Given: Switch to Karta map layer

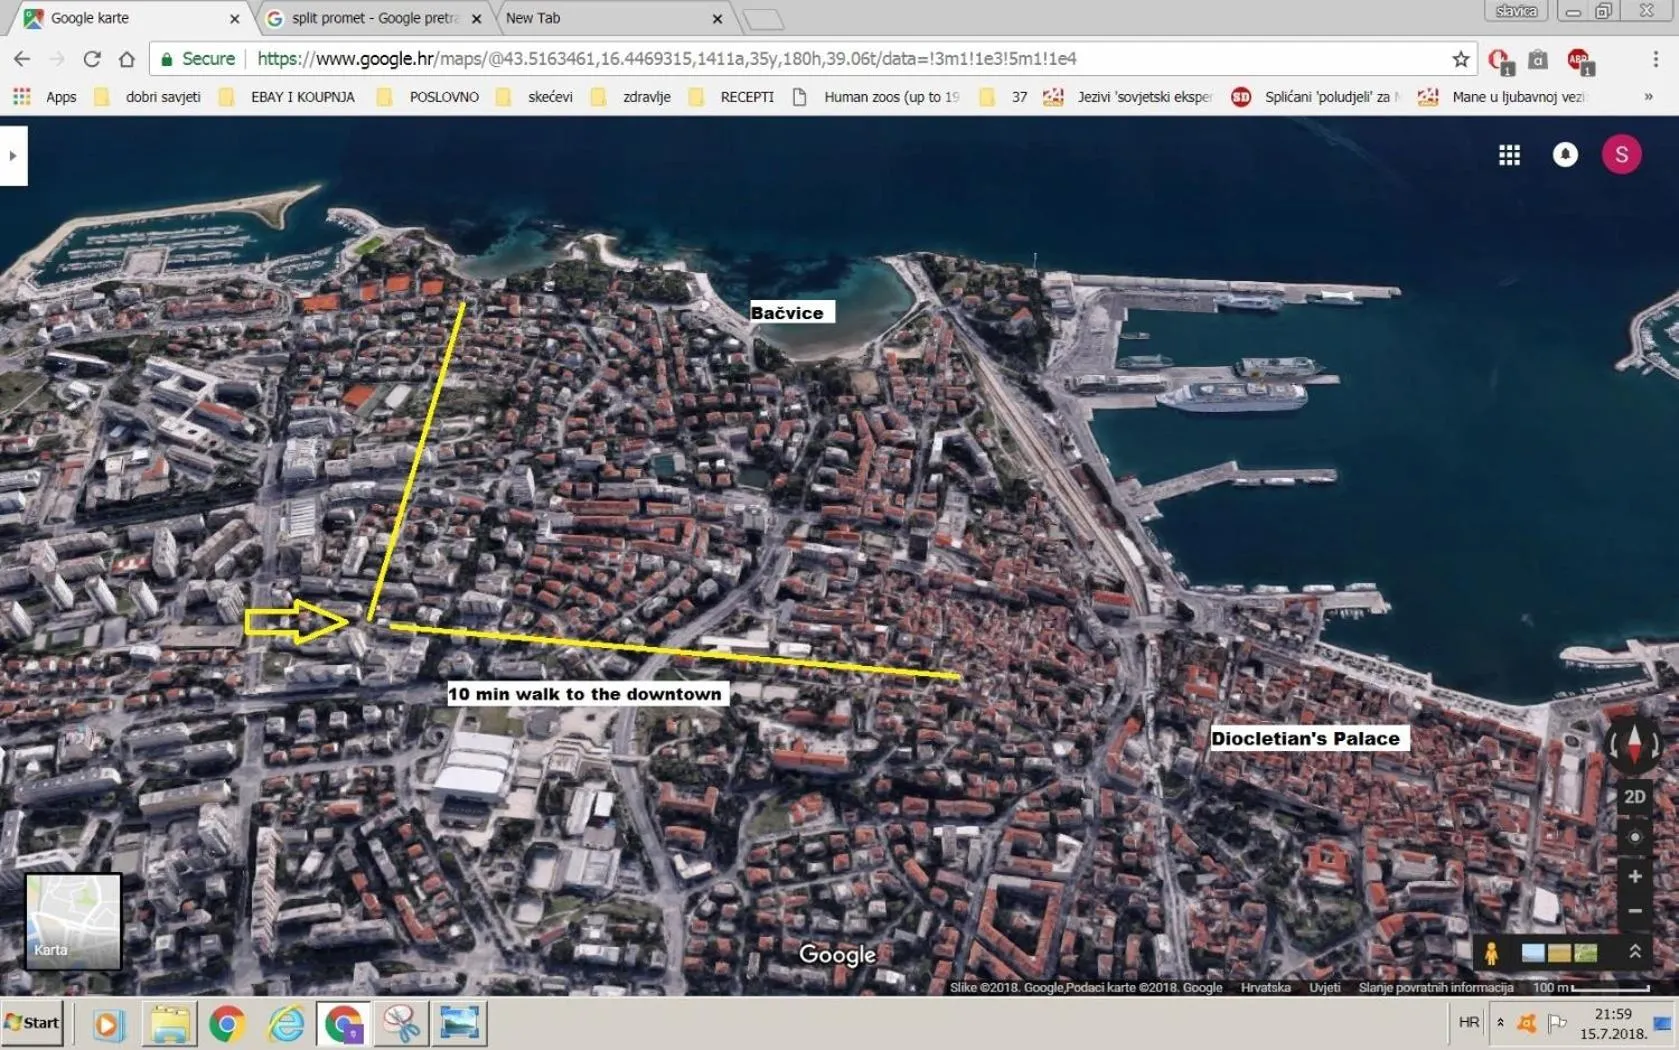Looking at the screenshot, I should (73, 921).
